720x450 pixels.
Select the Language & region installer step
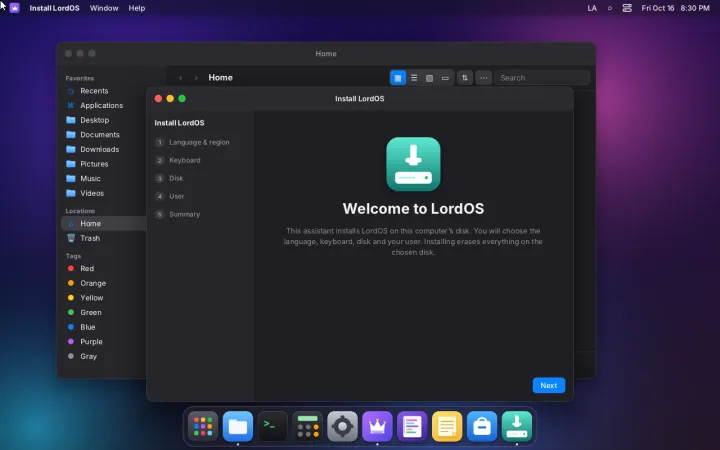192,142
